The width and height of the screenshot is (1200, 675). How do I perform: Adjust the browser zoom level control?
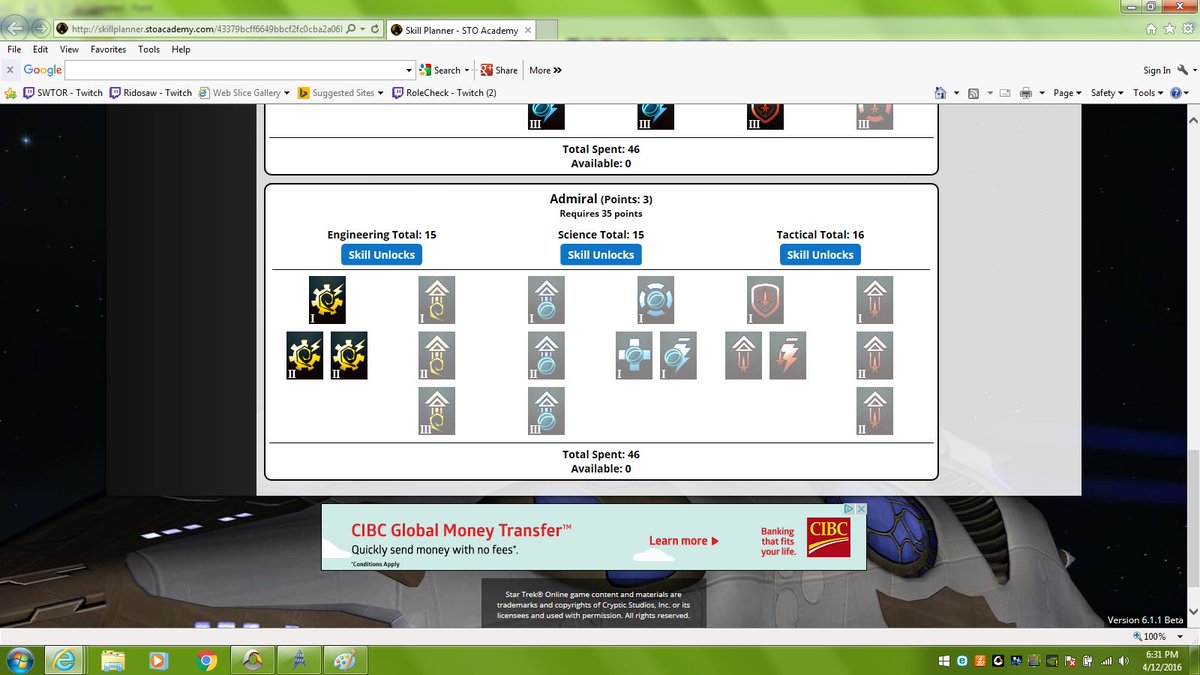pos(1157,636)
